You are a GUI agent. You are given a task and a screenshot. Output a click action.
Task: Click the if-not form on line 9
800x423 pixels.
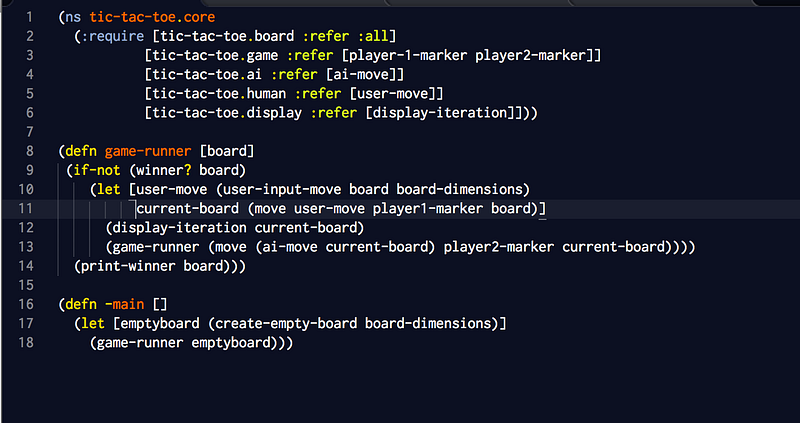(97, 170)
